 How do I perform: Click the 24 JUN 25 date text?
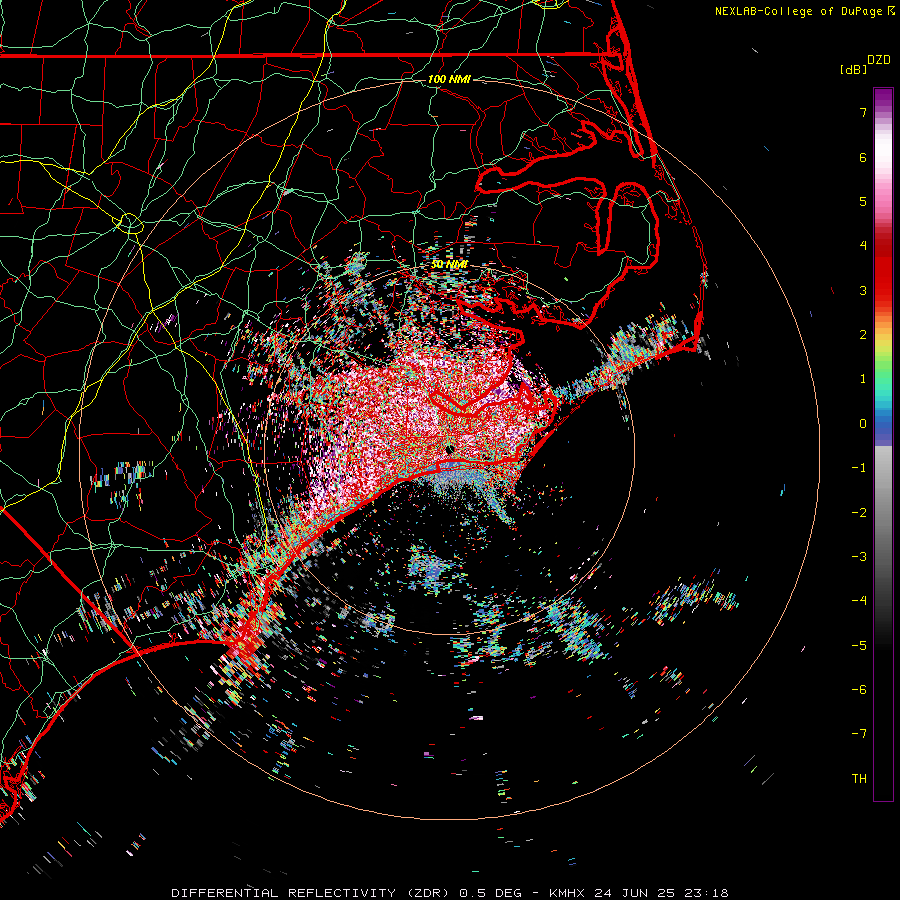coord(633,893)
